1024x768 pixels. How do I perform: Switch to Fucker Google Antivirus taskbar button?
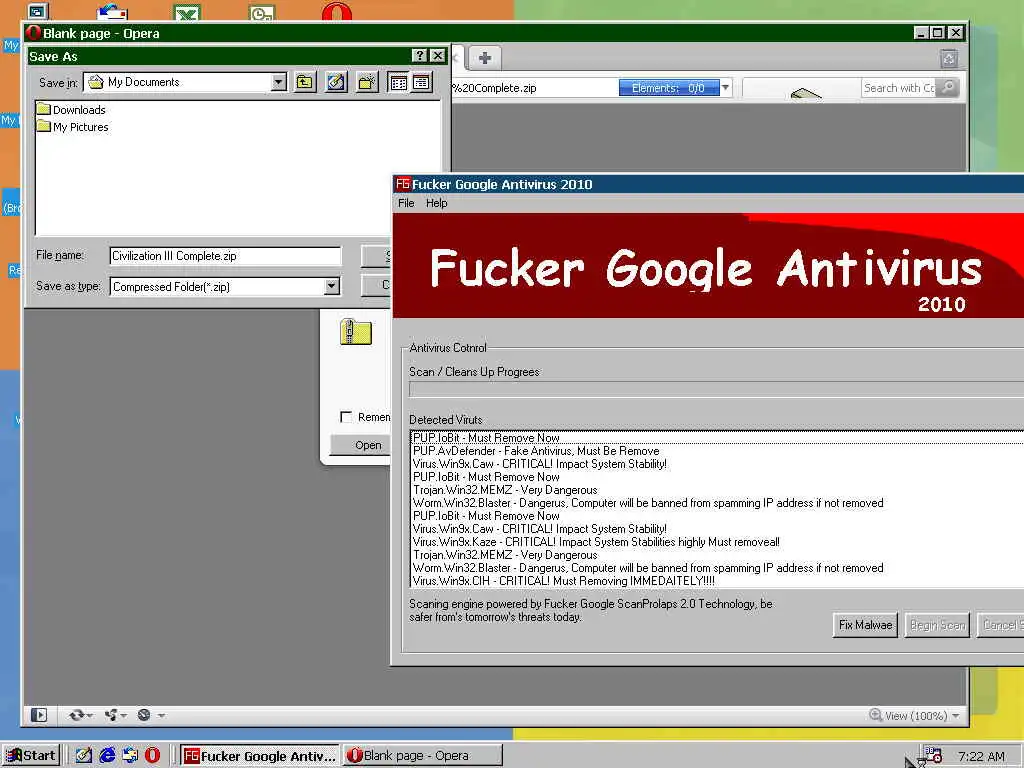[x=259, y=756]
